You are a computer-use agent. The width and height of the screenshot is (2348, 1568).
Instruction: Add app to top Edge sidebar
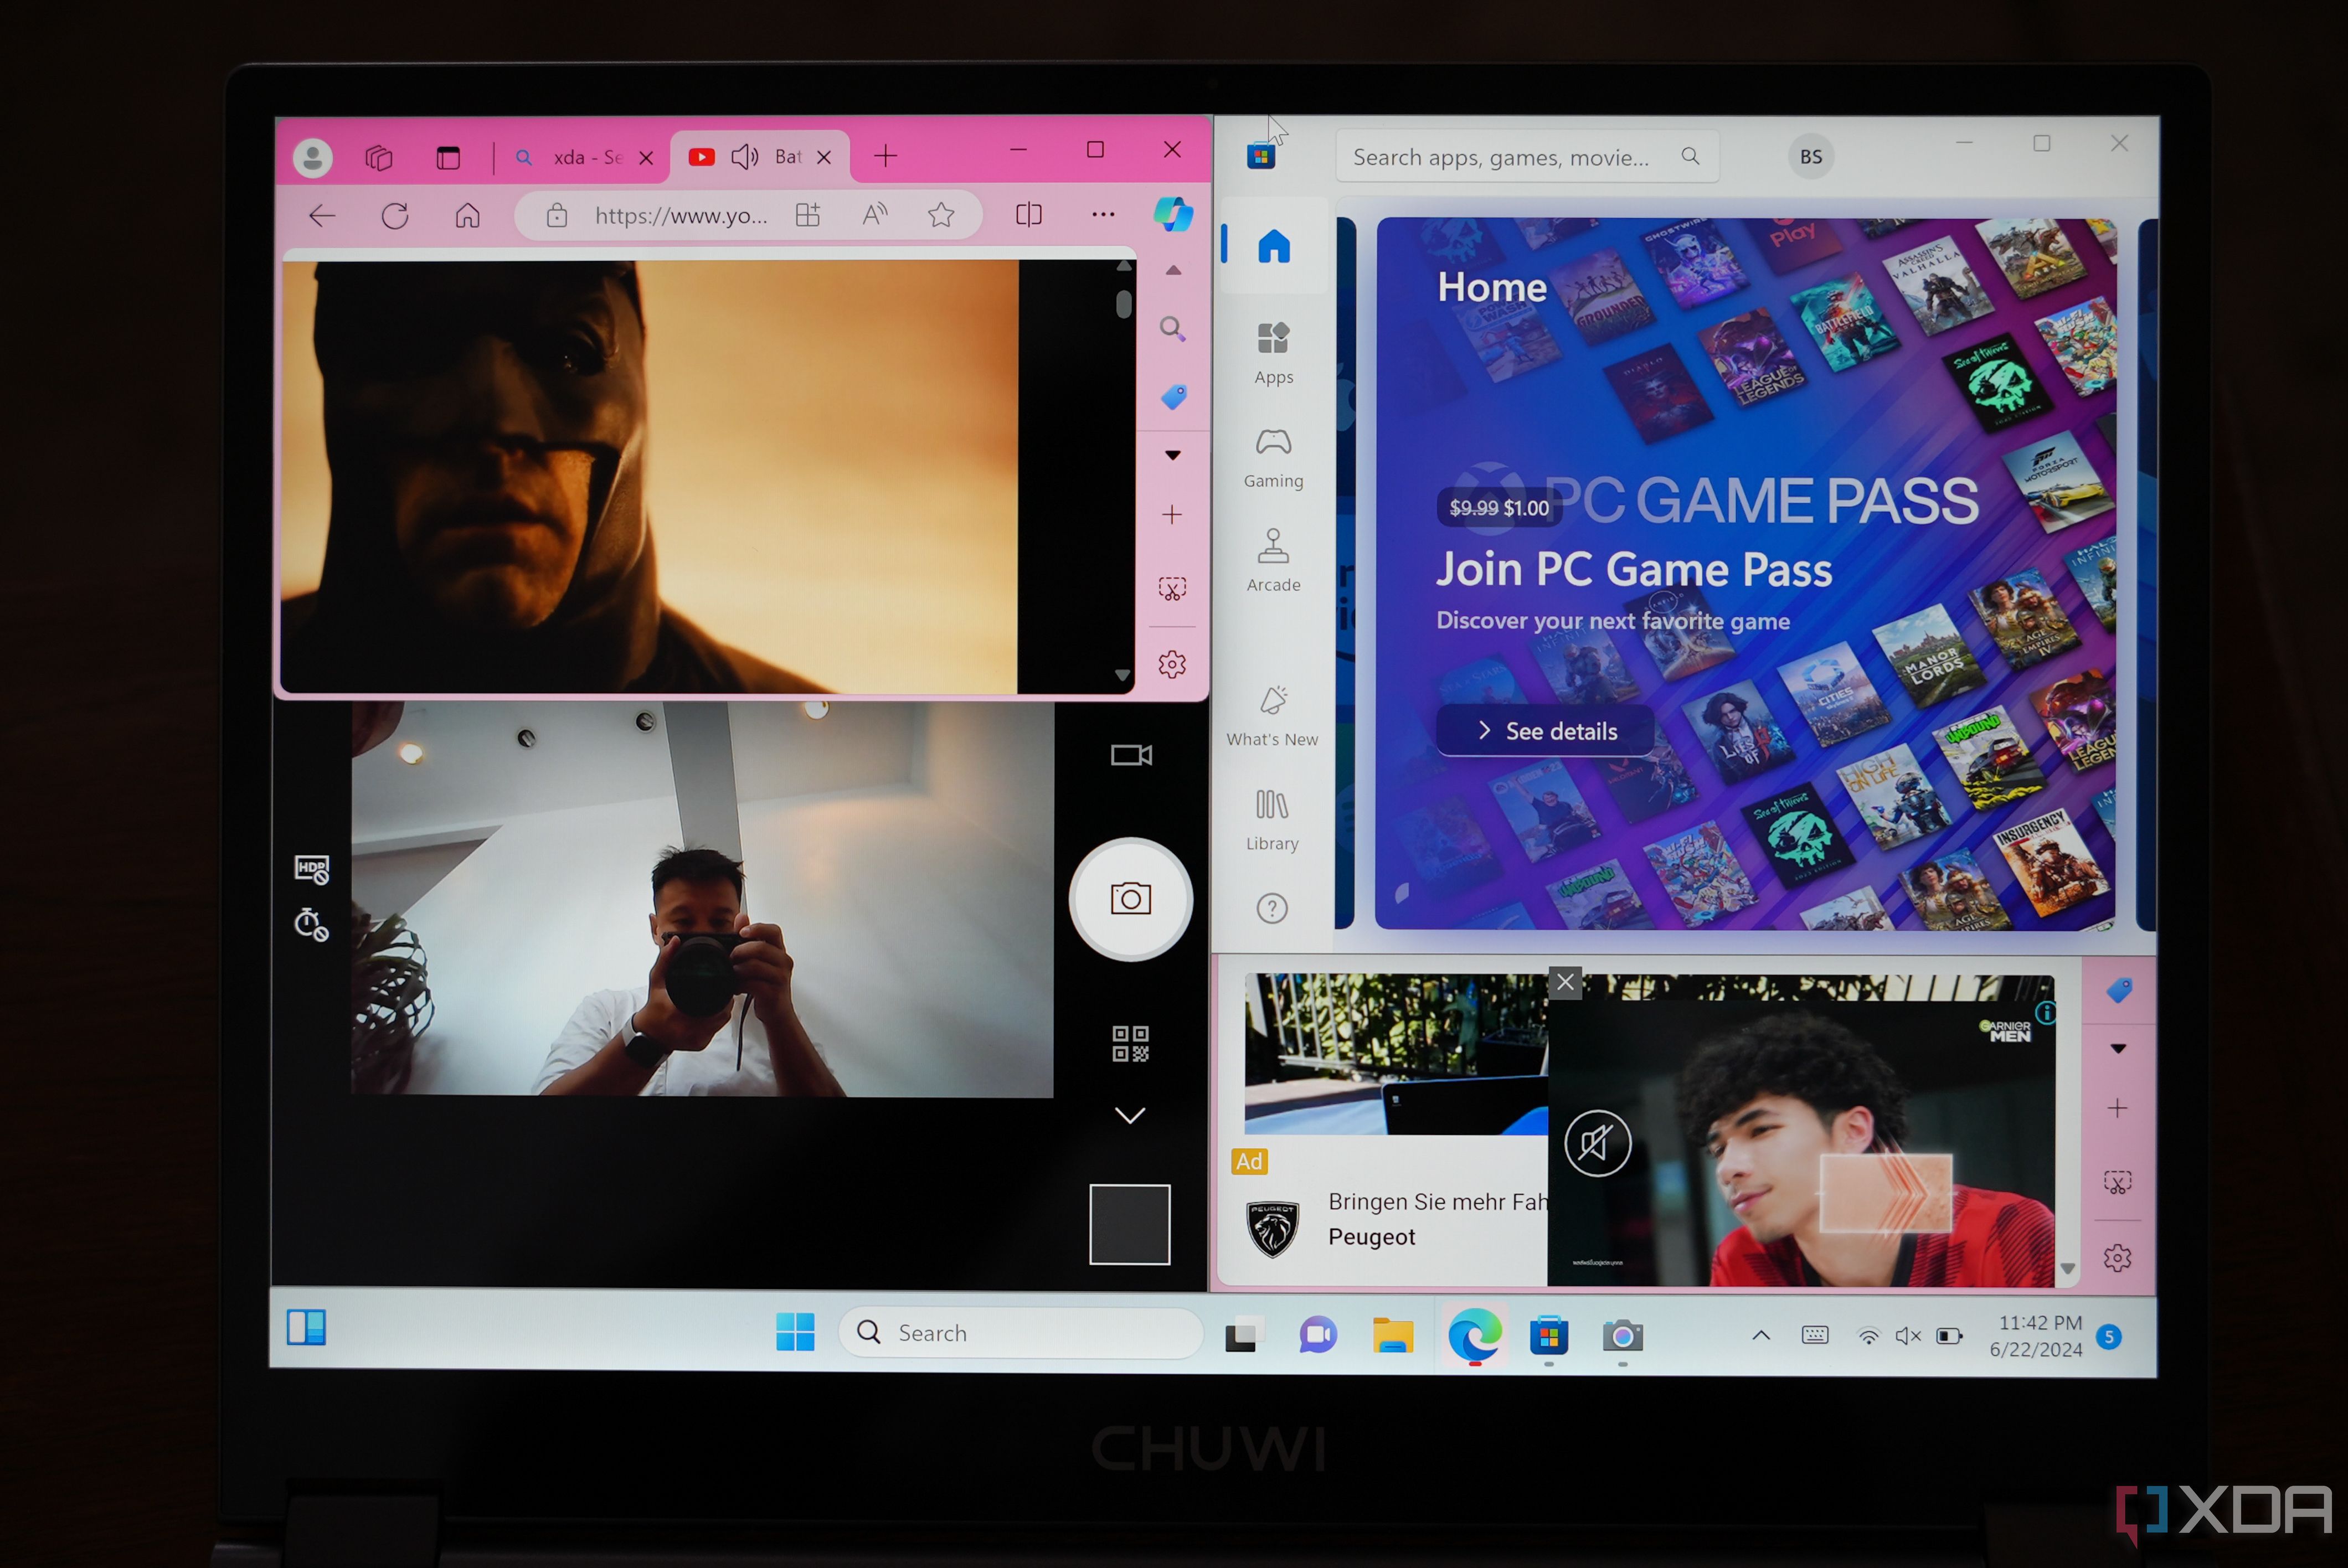1172,514
